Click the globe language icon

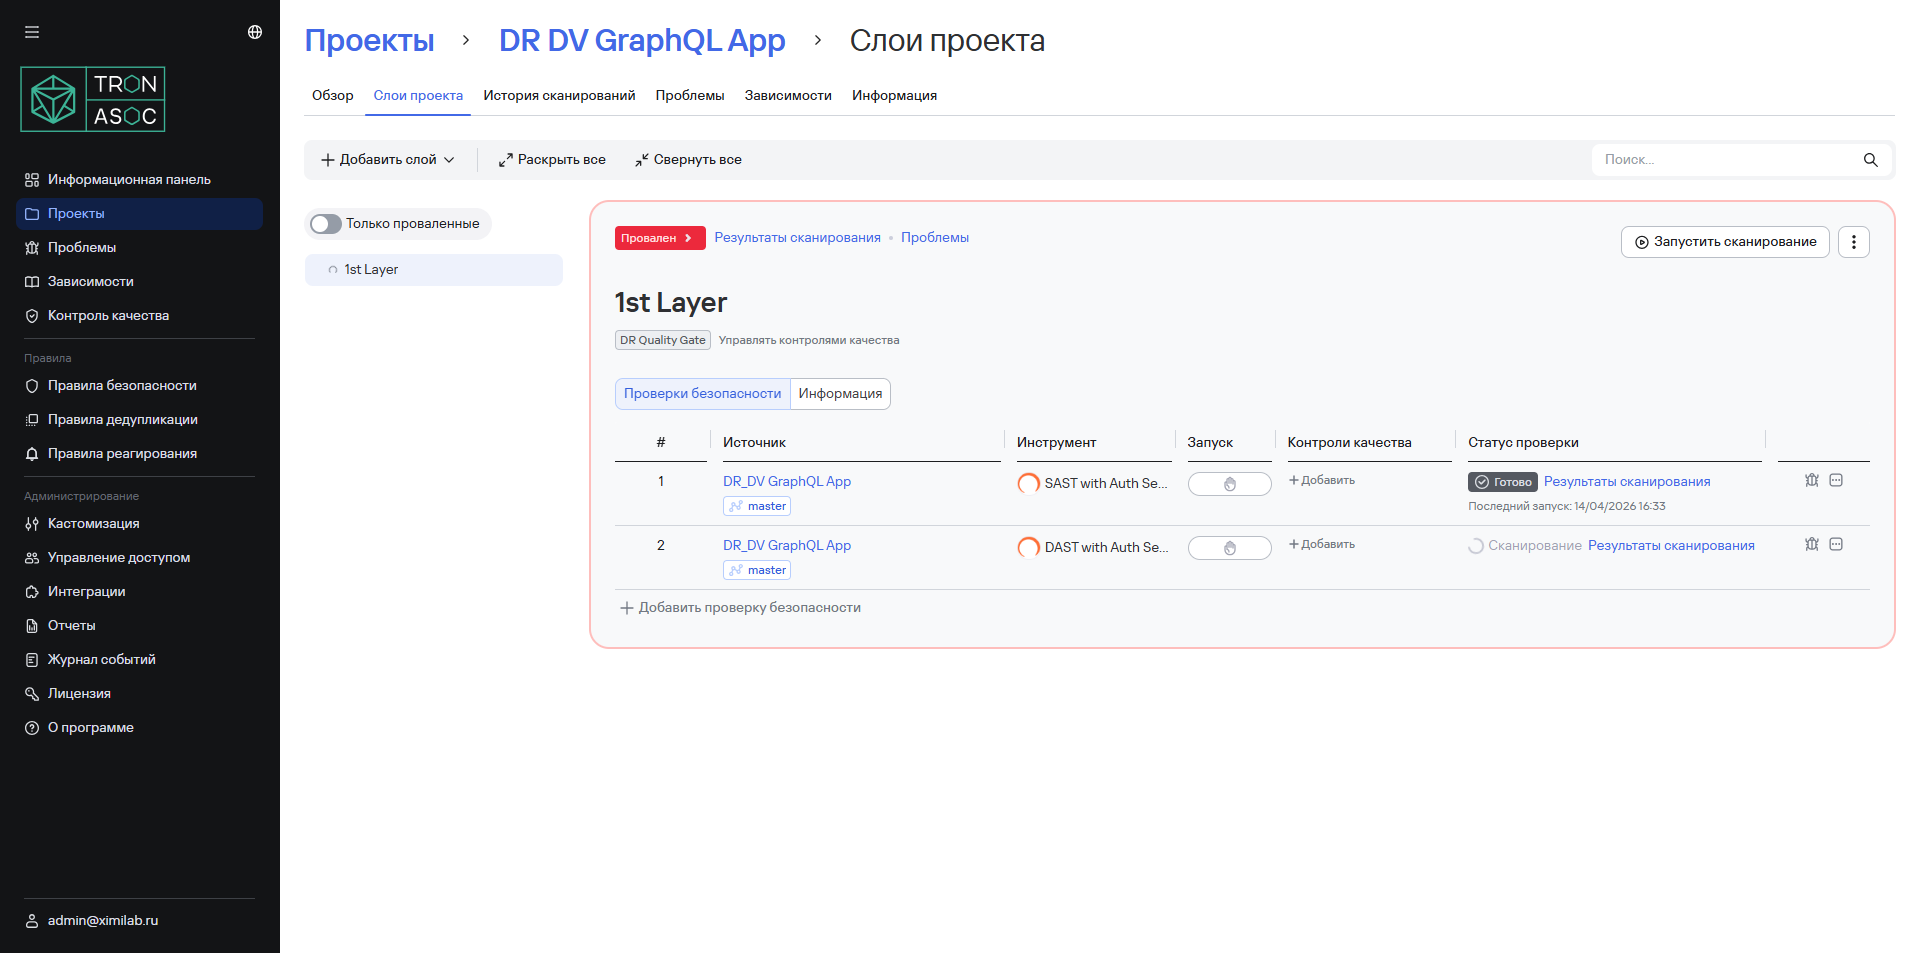pos(255,32)
